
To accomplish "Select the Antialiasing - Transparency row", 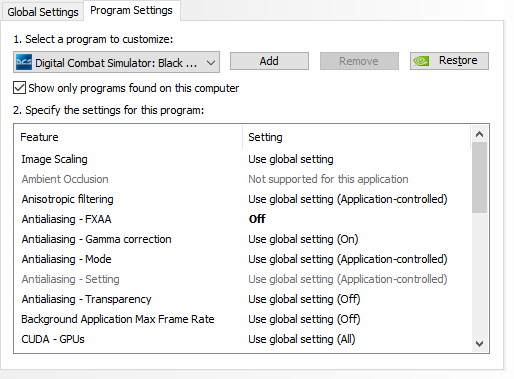I will [x=242, y=299].
